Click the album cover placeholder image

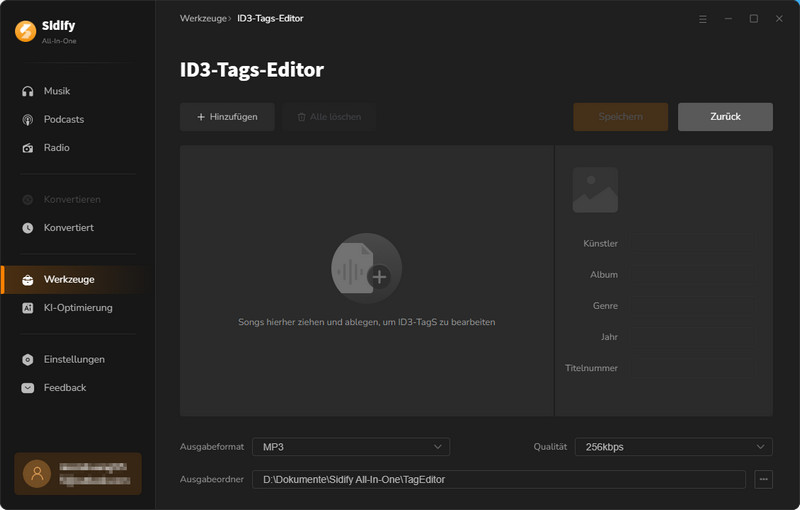pos(595,190)
